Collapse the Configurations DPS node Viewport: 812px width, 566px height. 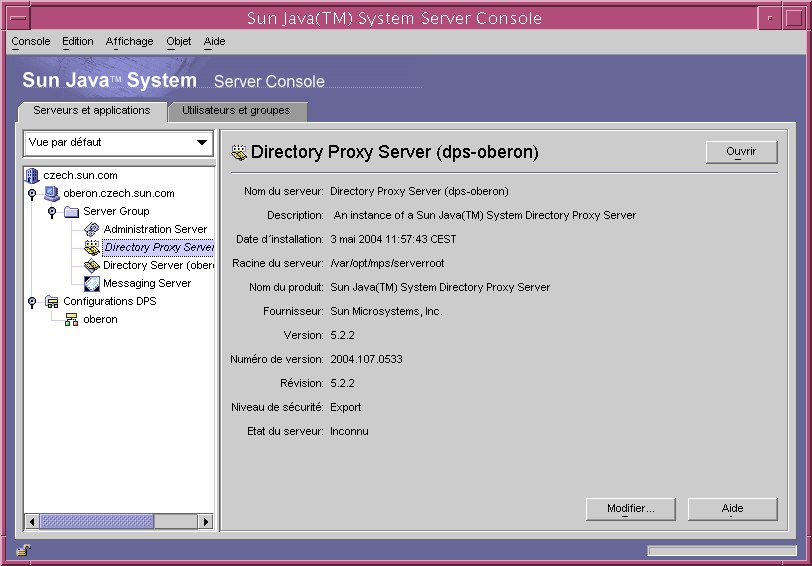click(32, 302)
